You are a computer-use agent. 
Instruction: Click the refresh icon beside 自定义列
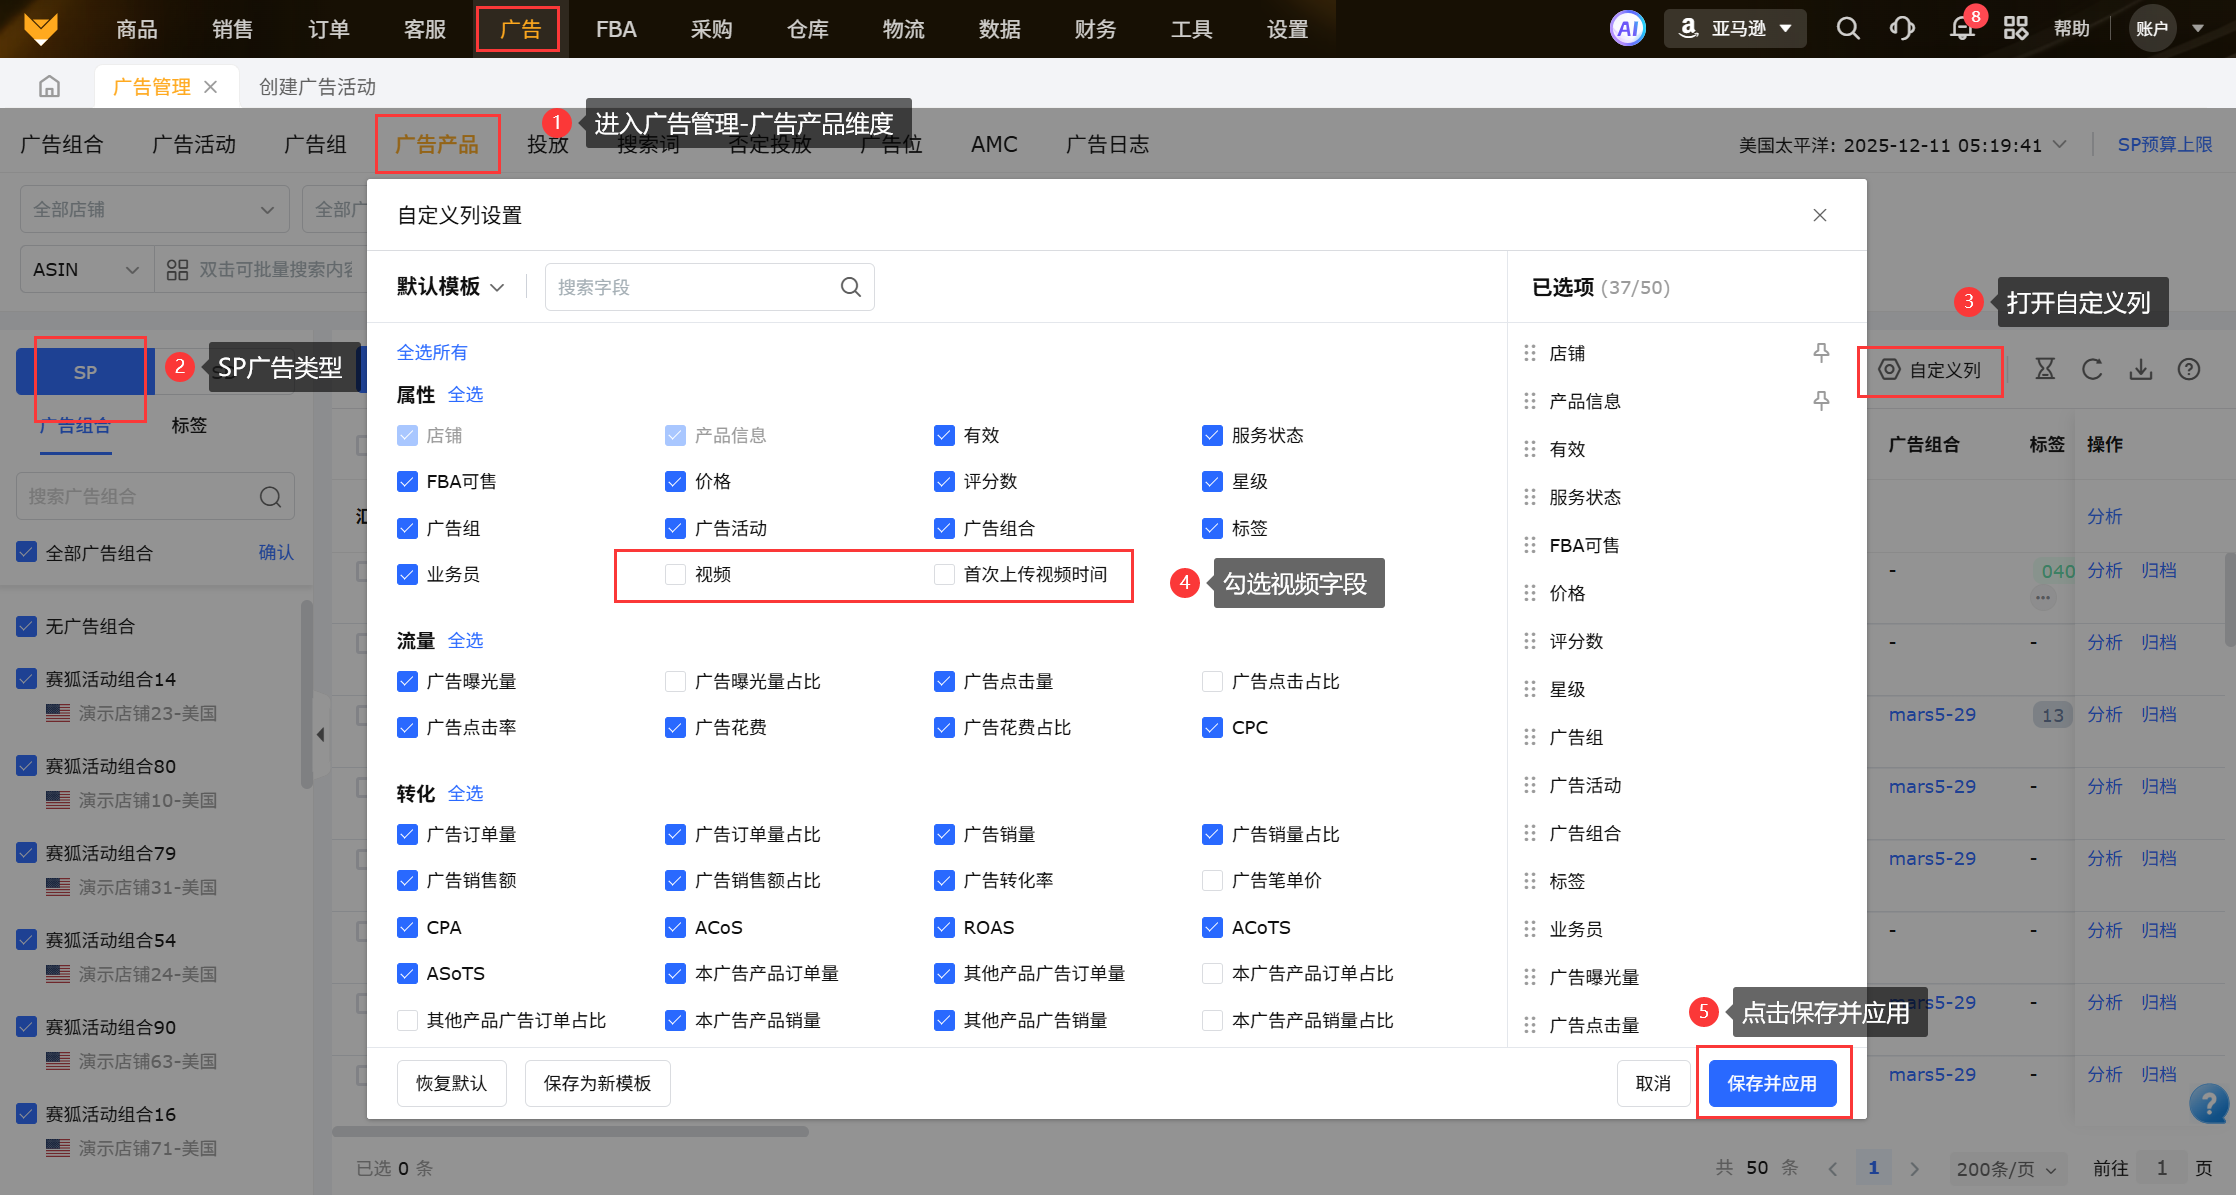tap(2092, 370)
